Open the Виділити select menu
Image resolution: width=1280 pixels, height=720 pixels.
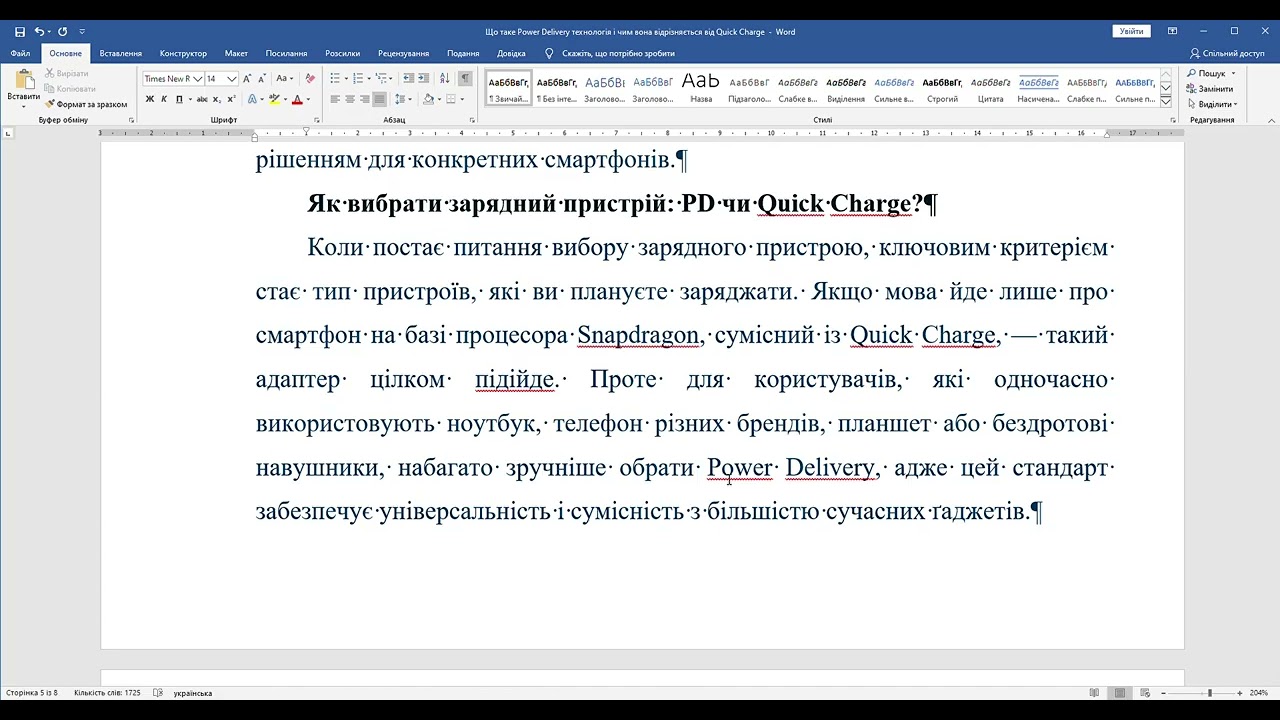[1212, 104]
